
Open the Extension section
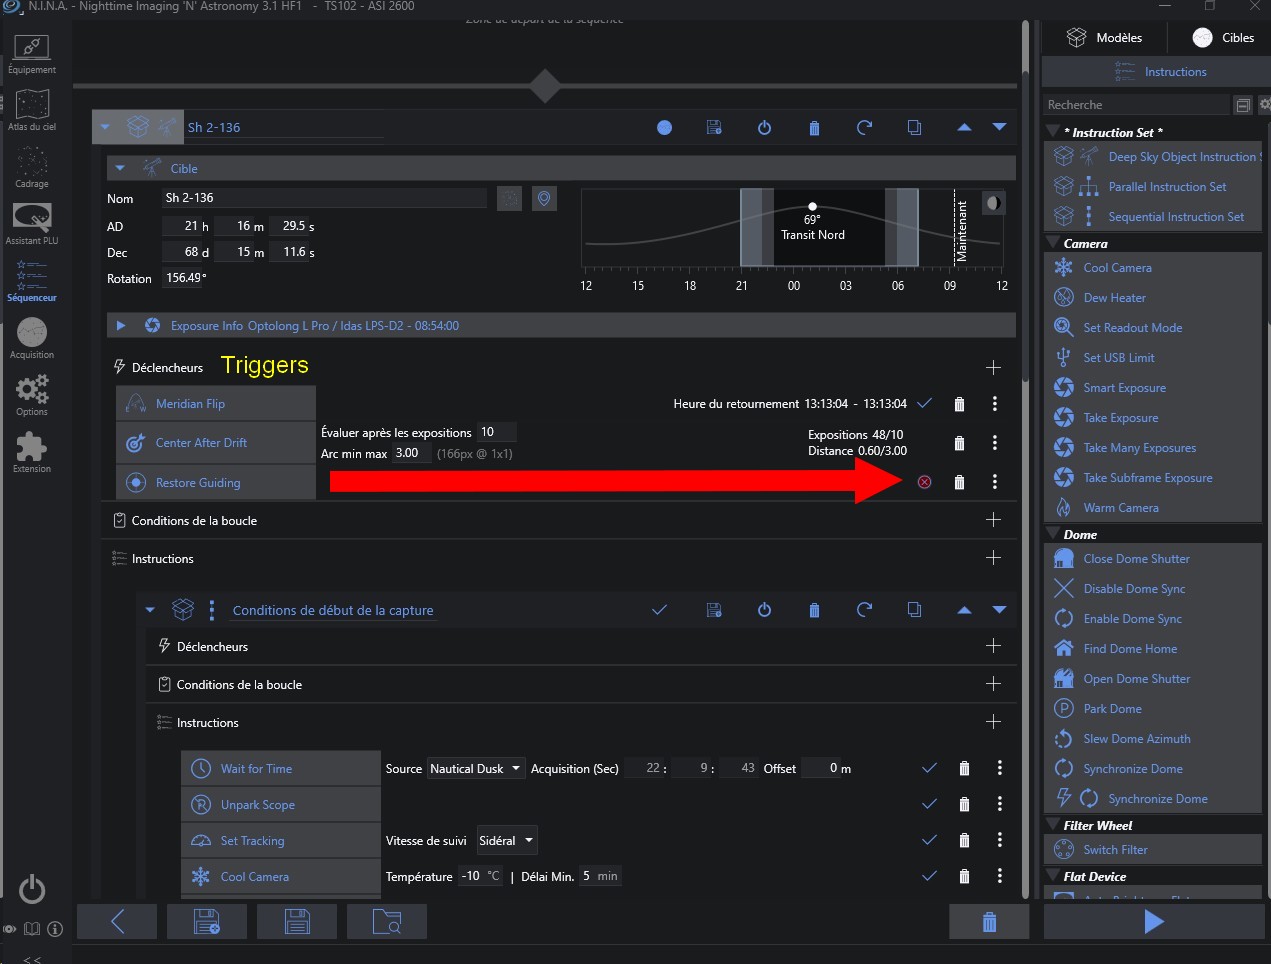click(x=32, y=453)
